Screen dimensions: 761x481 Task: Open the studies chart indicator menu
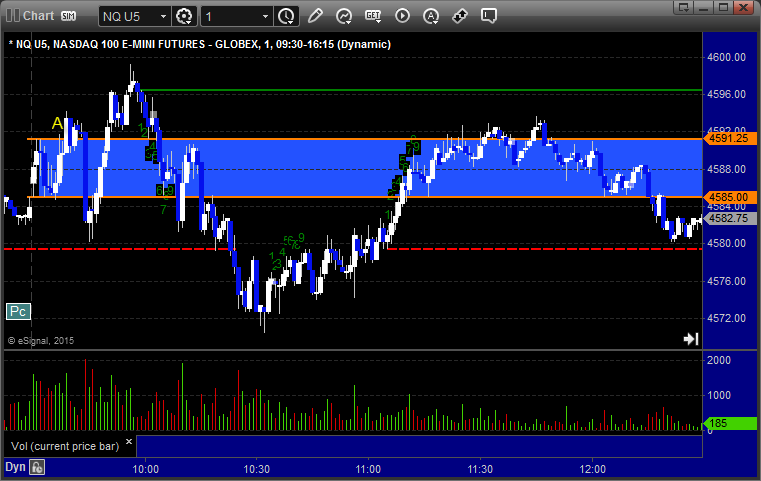click(x=344, y=16)
